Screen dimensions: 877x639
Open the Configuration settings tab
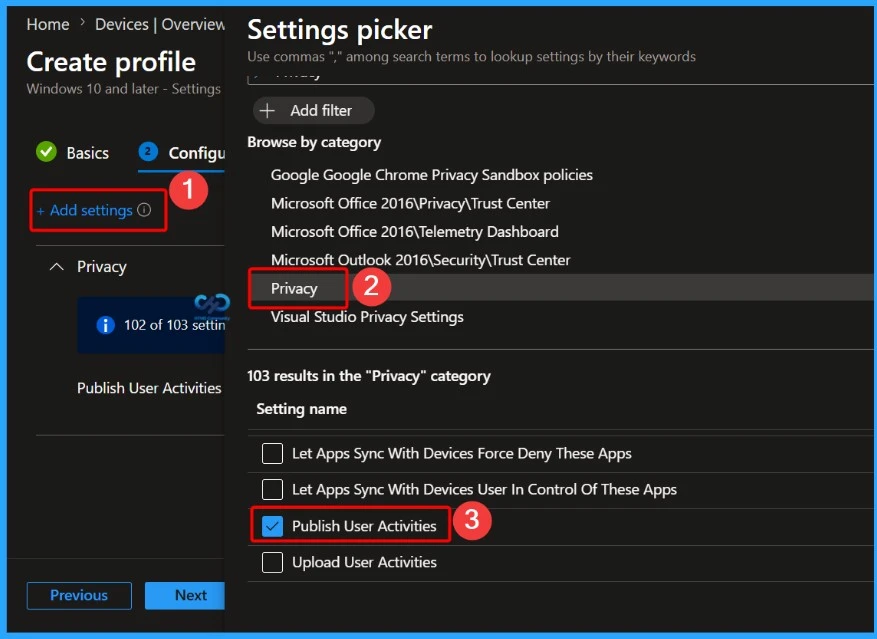click(181, 153)
